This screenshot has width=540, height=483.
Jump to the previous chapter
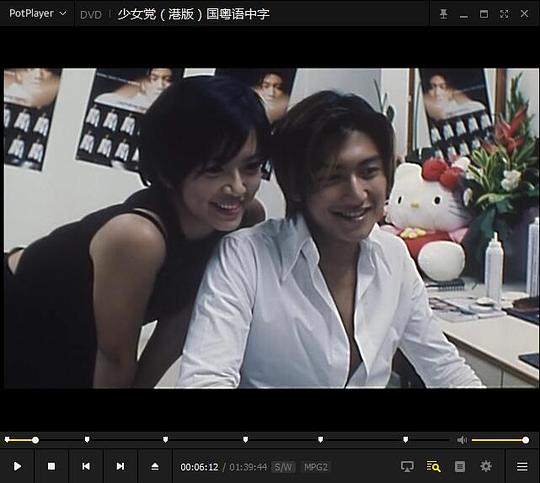[86, 466]
